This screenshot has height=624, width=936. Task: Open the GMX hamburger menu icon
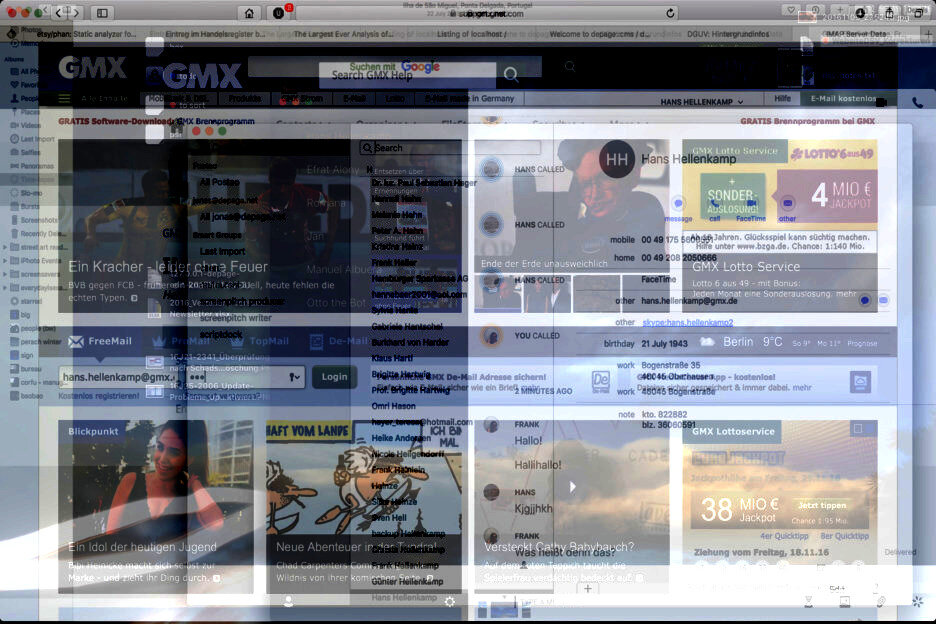(64, 99)
